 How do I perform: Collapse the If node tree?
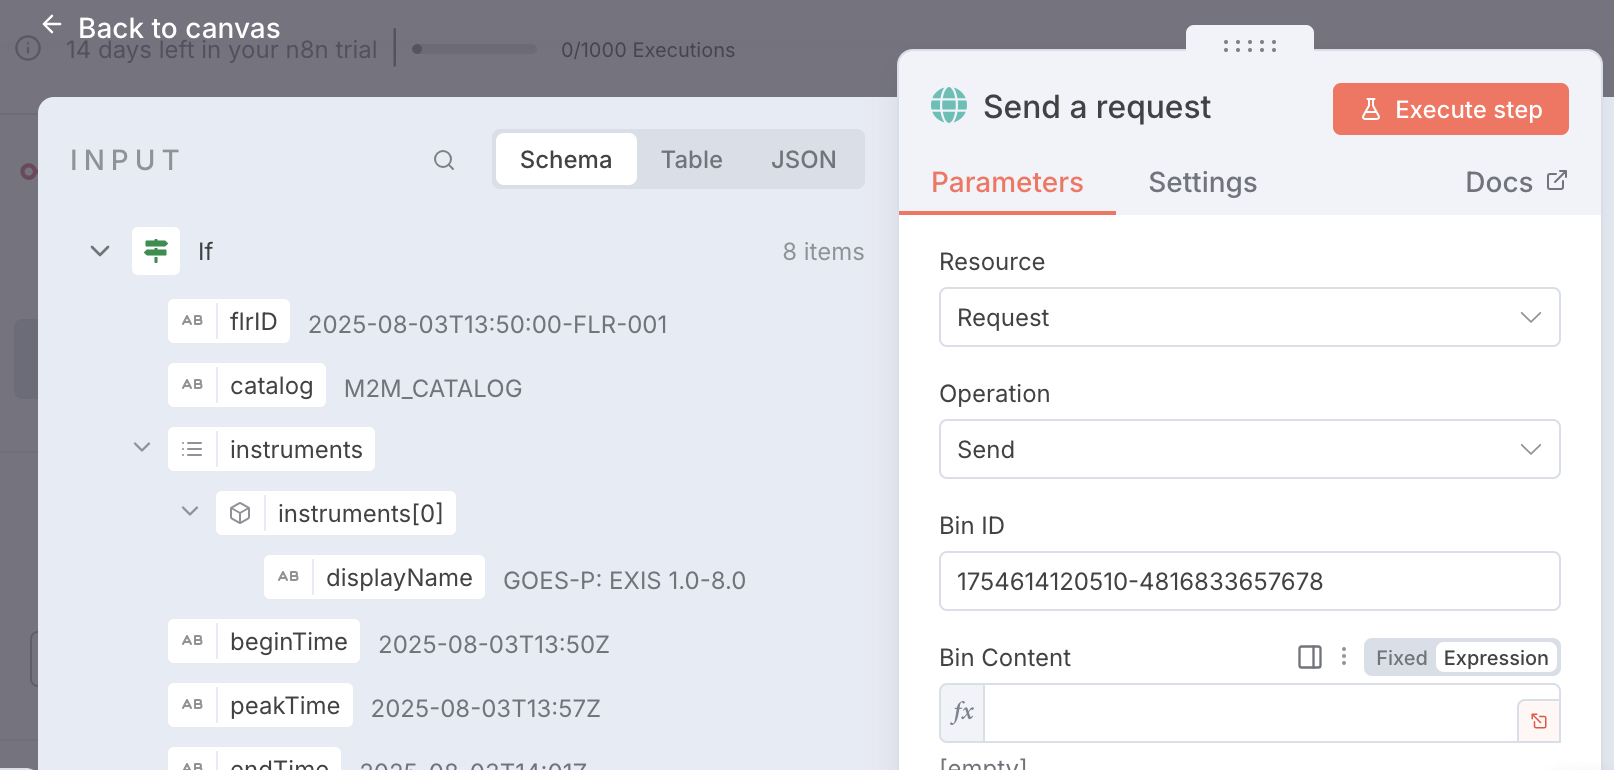(100, 251)
